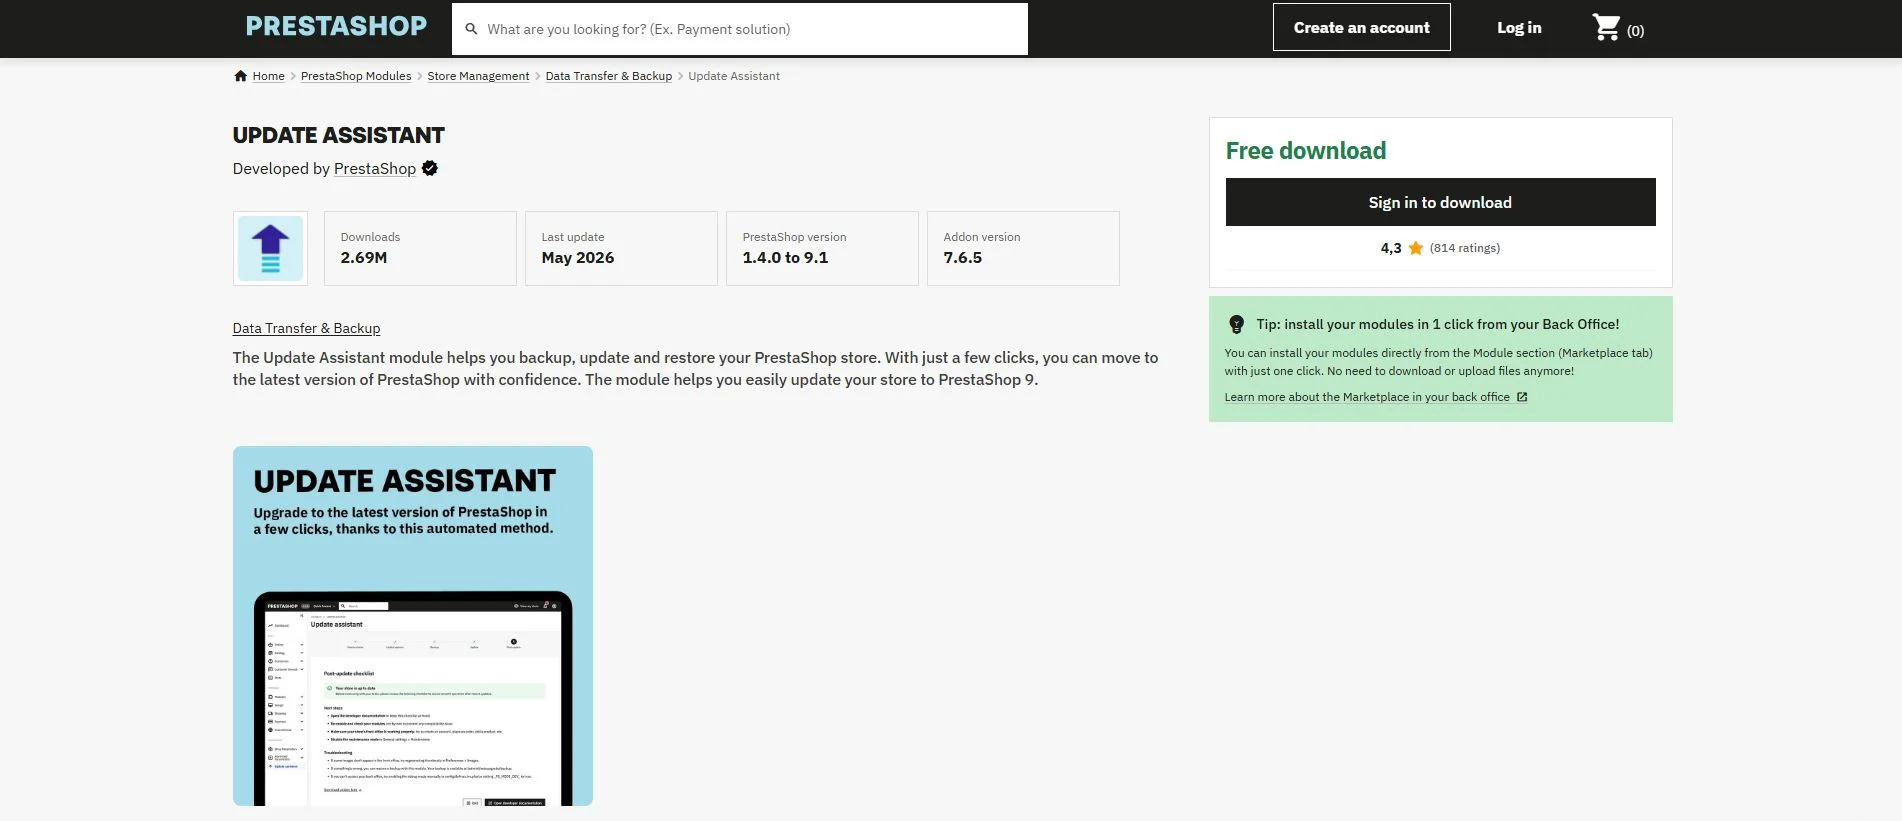Open Data Transfer & Backup breadcrumb link
Screen dimensions: 1902x821
[609, 76]
